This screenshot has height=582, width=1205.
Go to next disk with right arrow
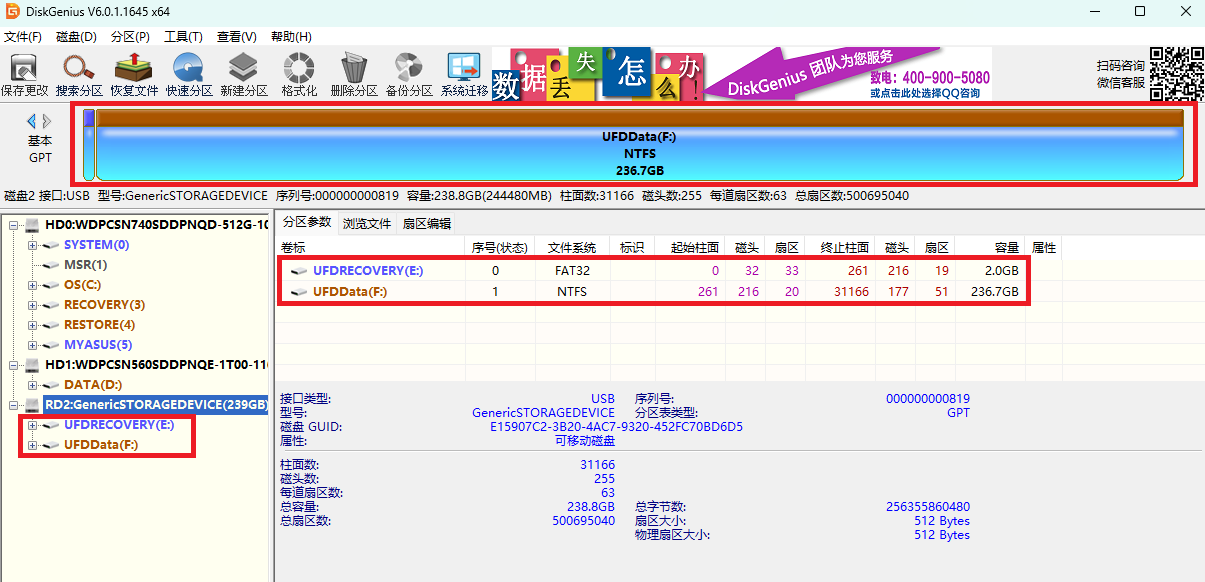pos(47,121)
